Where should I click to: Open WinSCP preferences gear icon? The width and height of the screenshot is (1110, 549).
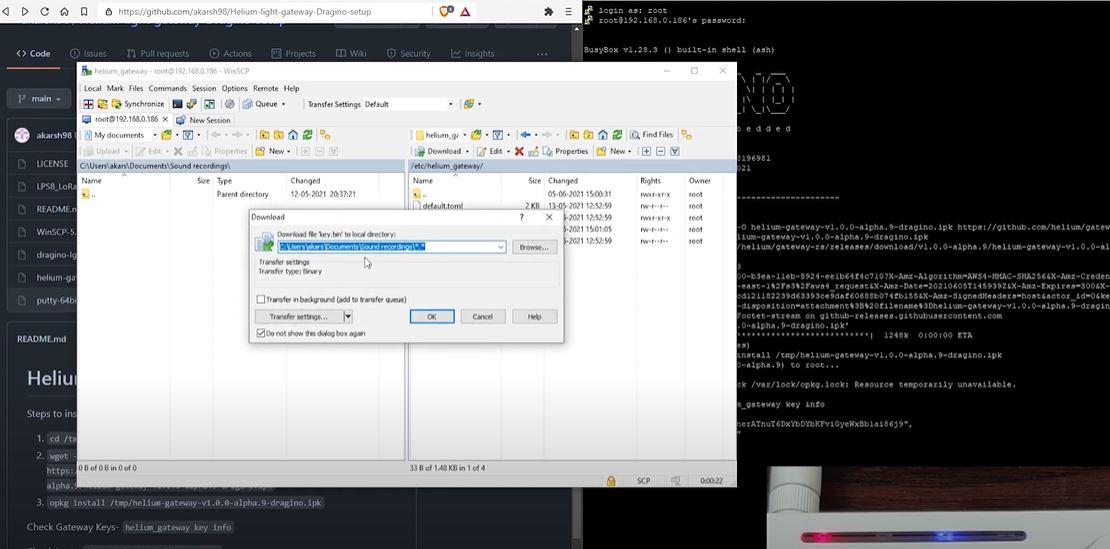229,104
